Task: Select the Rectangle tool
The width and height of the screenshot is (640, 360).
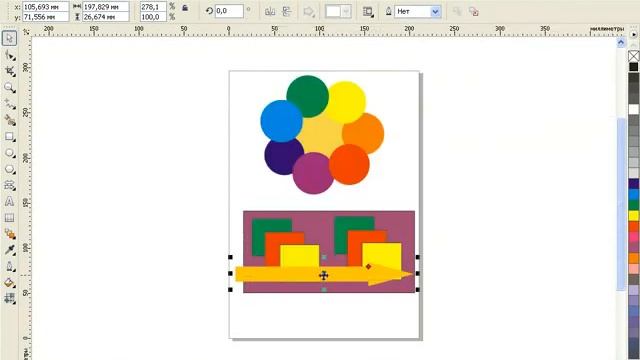Action: tap(9, 137)
